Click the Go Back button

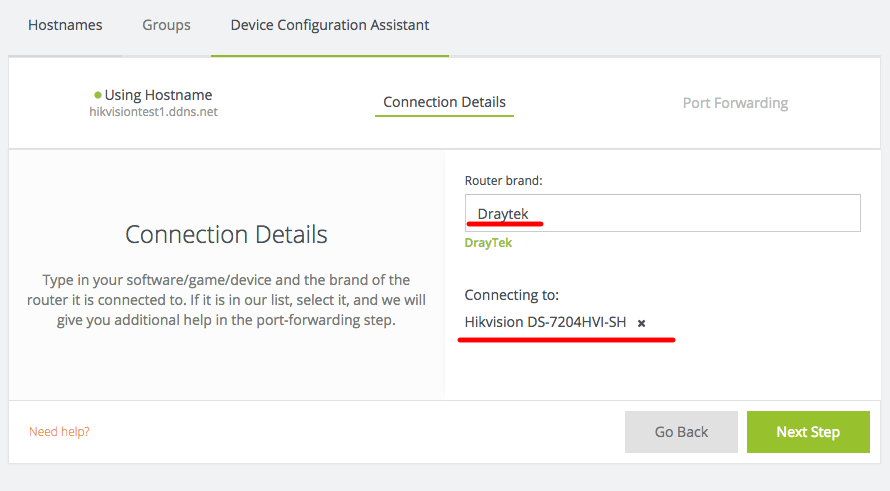681,432
